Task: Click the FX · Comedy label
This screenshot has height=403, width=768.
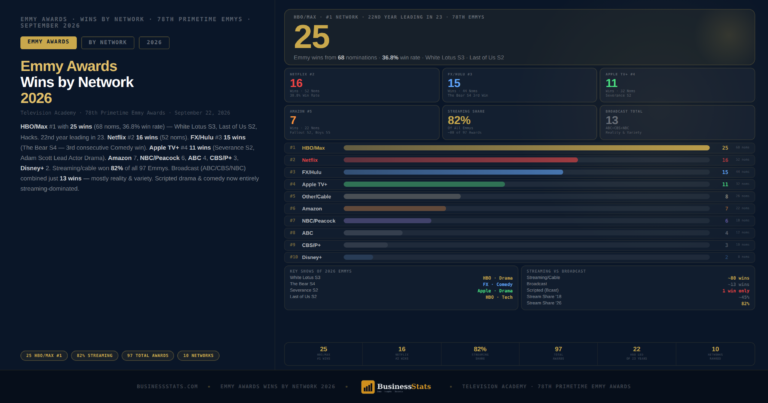Action: pyautogui.click(x=498, y=284)
